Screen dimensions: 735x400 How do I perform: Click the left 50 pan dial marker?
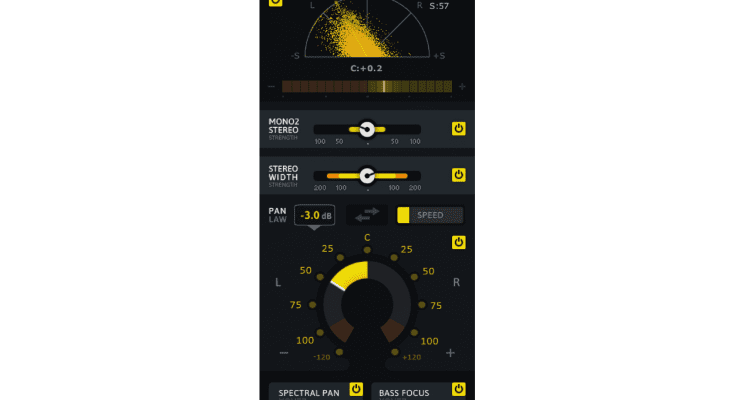pos(320,277)
